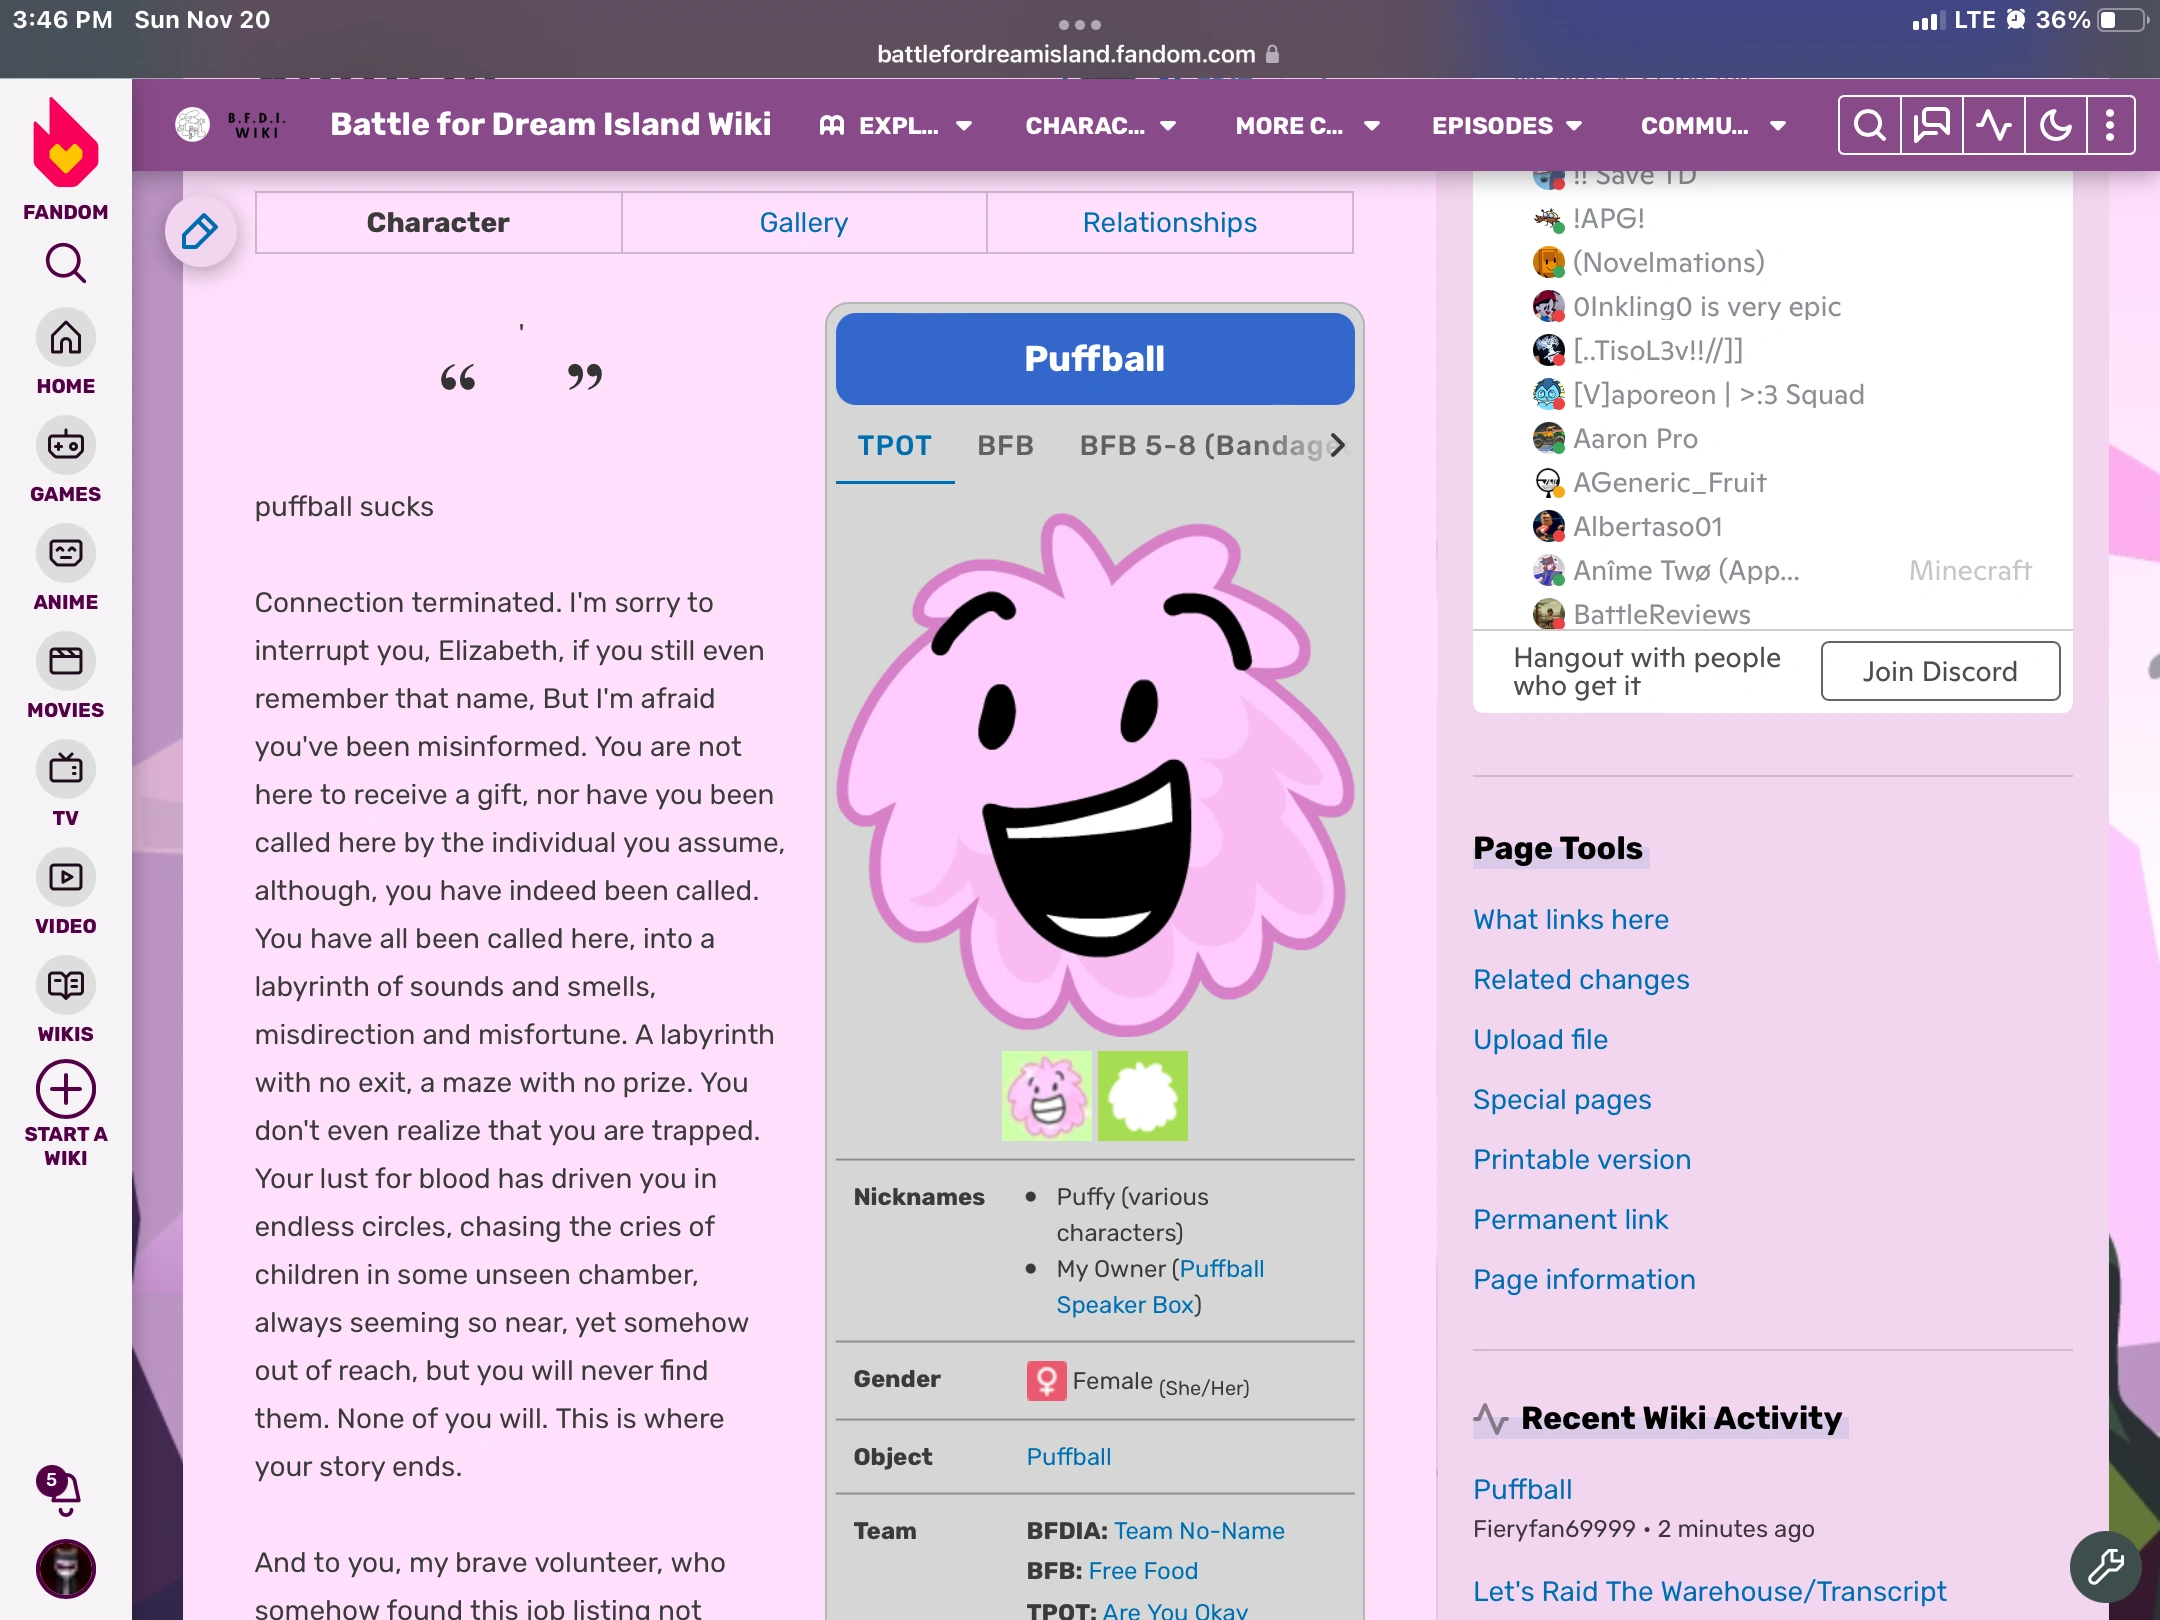Open the Discussions speech bubble icon

[1931, 125]
